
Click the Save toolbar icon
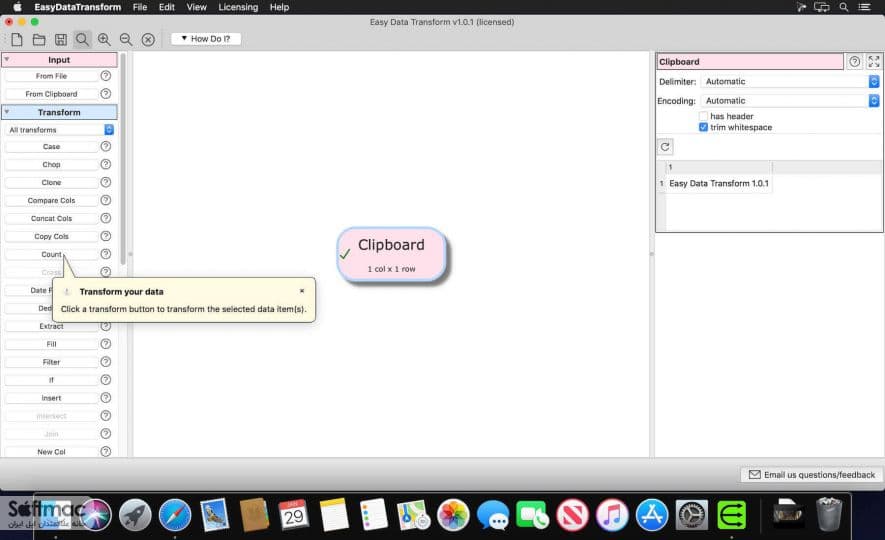point(60,39)
